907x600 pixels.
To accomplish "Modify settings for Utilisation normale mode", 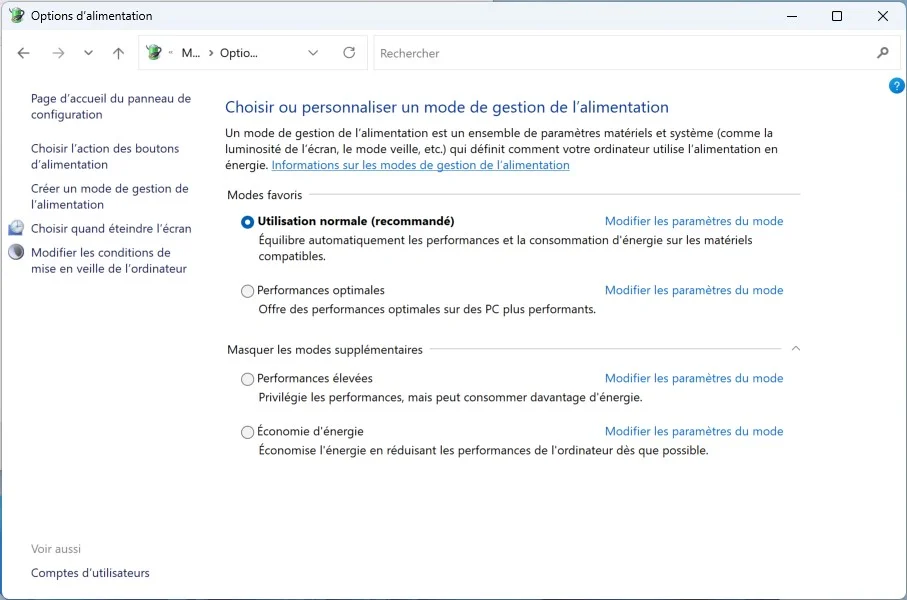I will pos(694,221).
